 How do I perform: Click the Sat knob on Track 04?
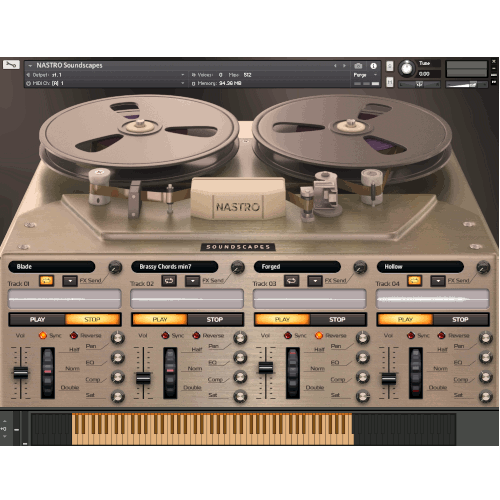[x=486, y=396]
